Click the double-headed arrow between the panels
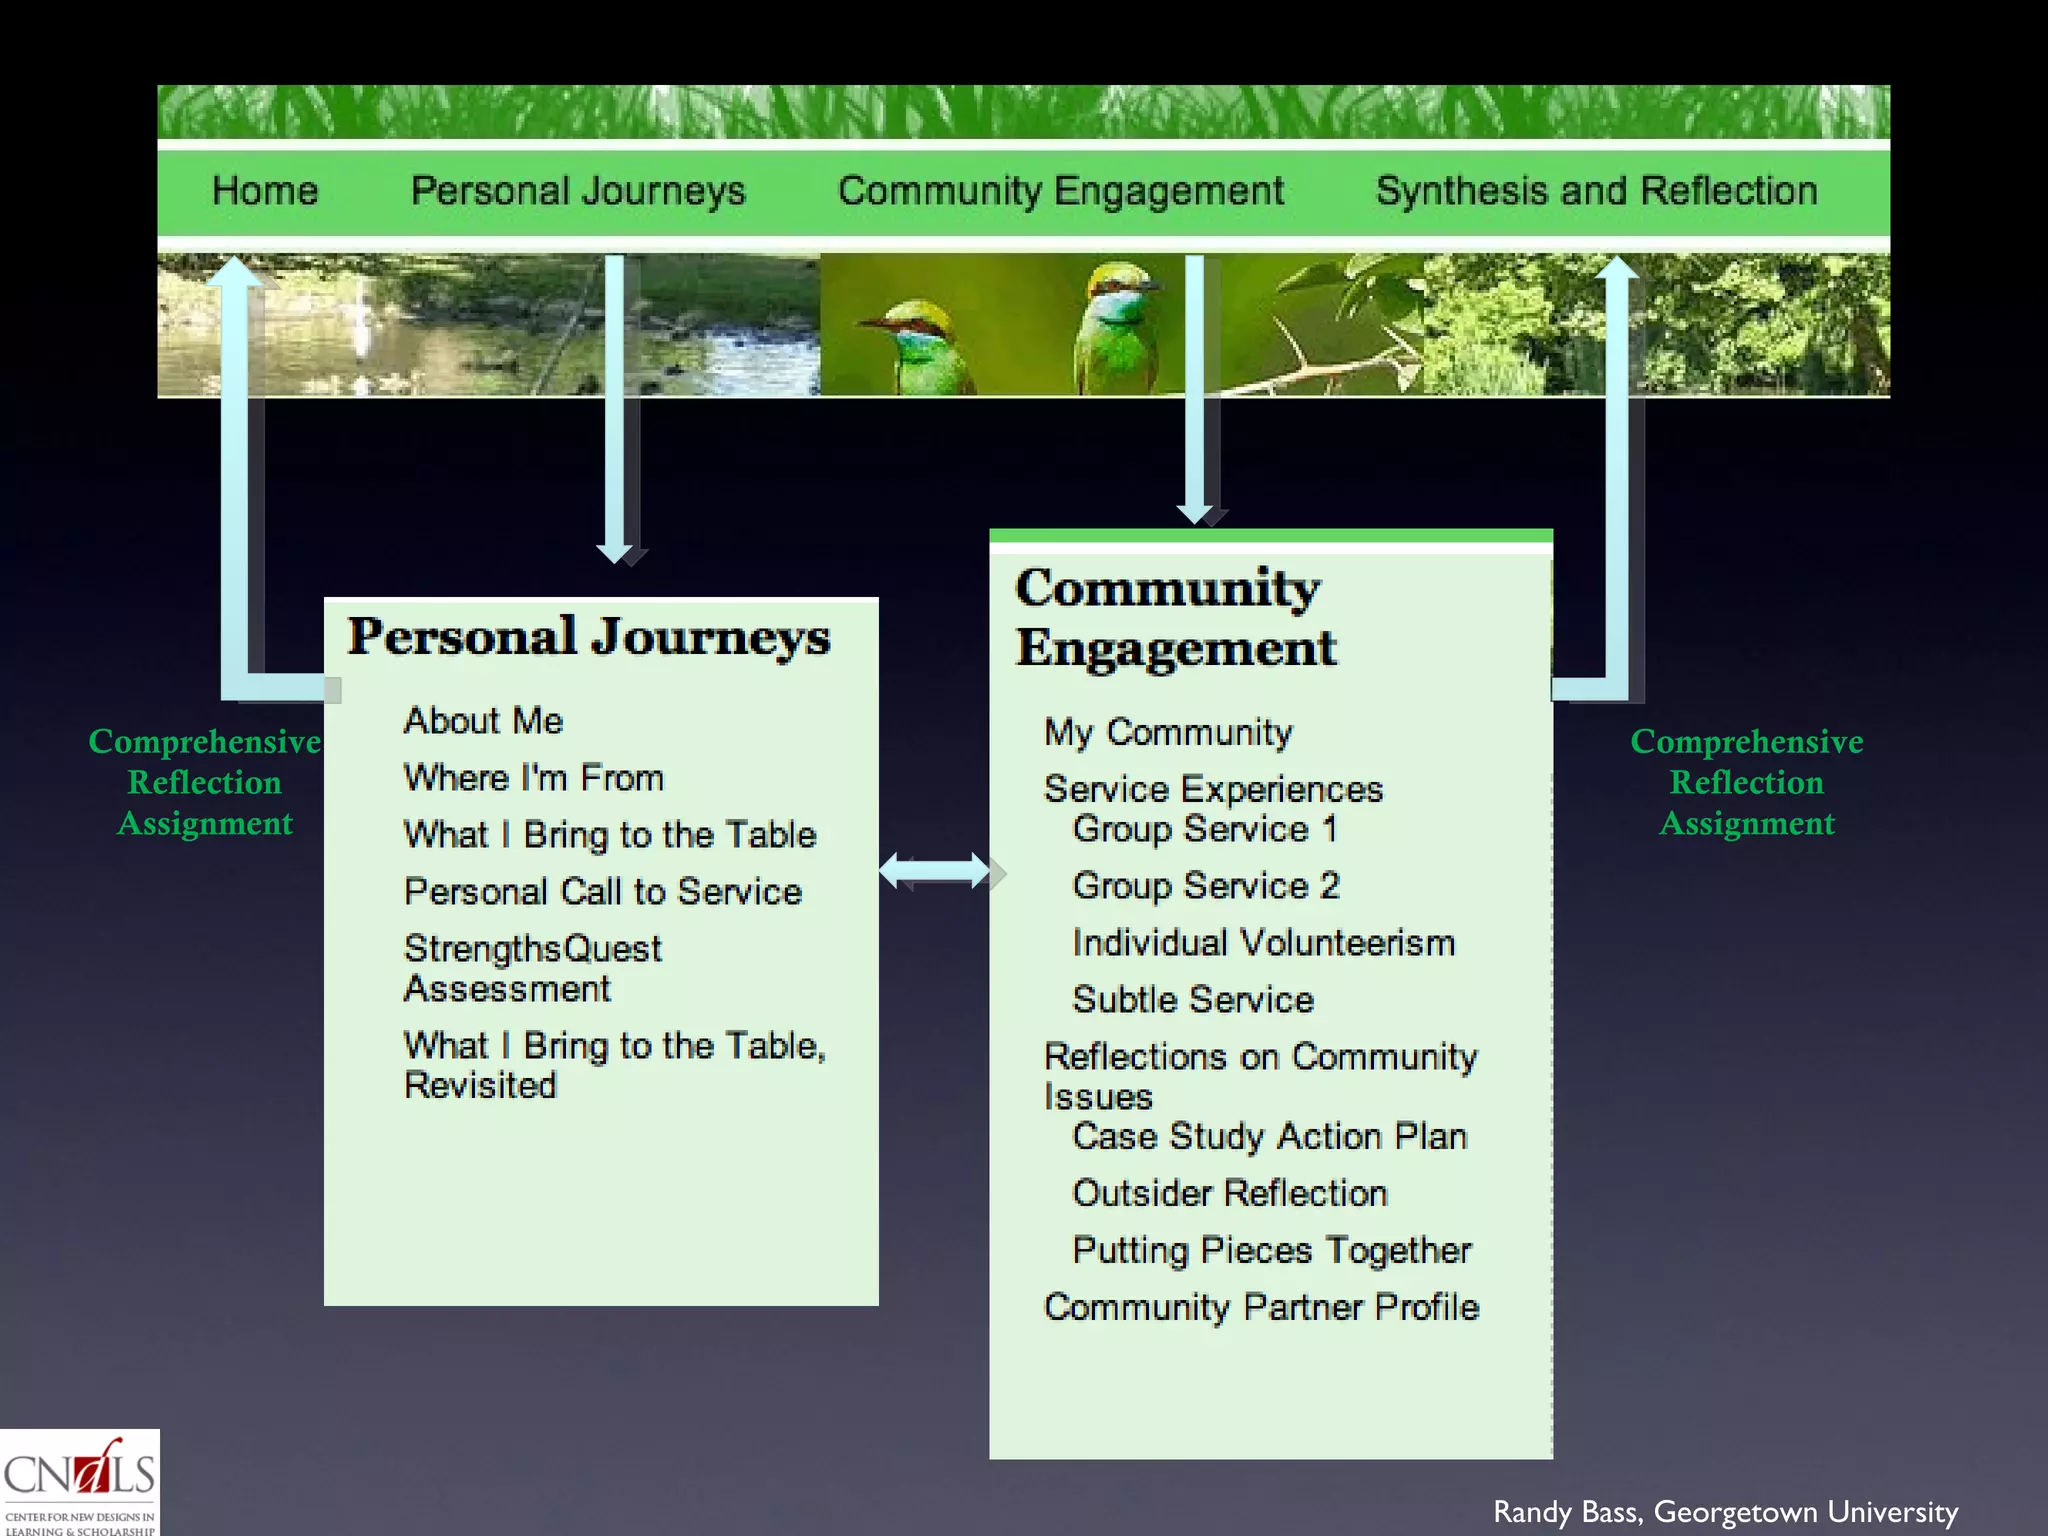 click(935, 871)
